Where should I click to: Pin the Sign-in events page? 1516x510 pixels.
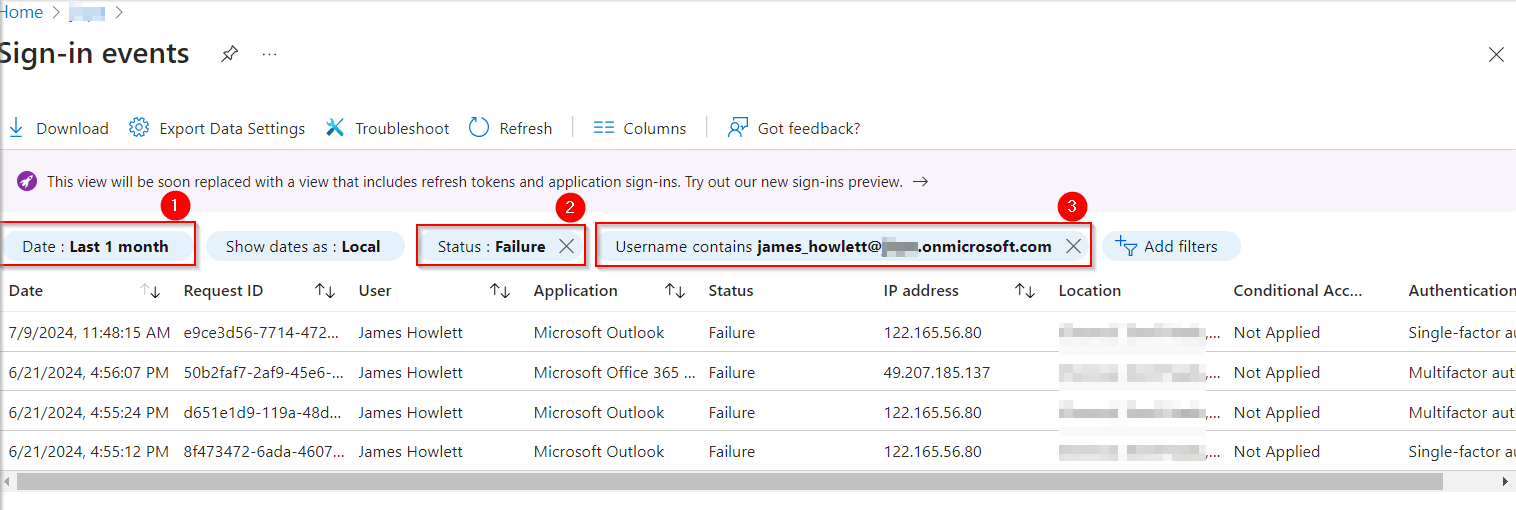pos(229,54)
